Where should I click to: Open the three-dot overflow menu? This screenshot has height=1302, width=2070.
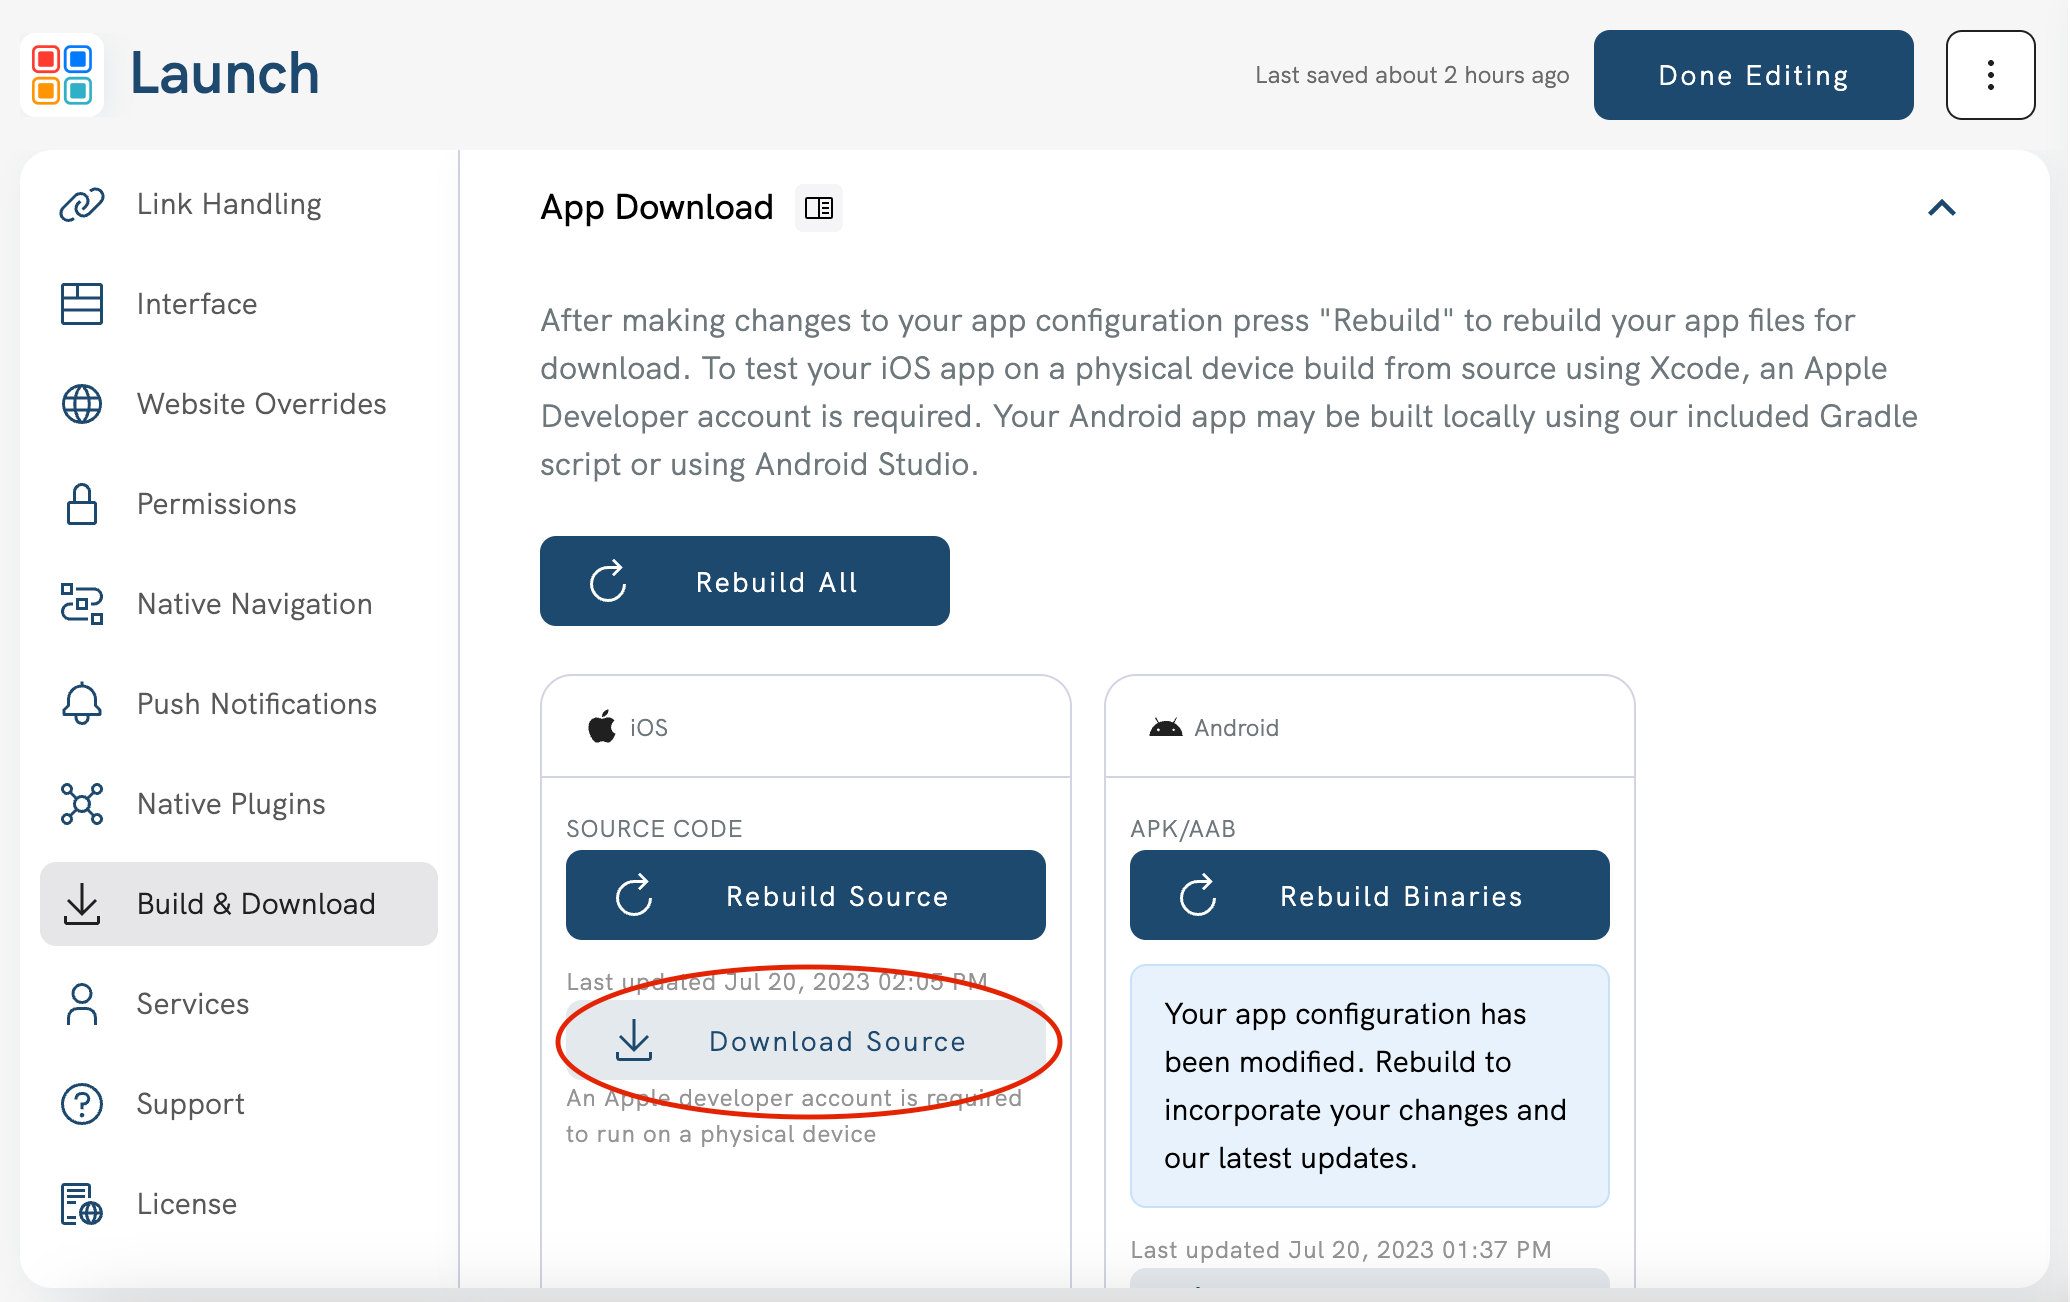point(1988,74)
